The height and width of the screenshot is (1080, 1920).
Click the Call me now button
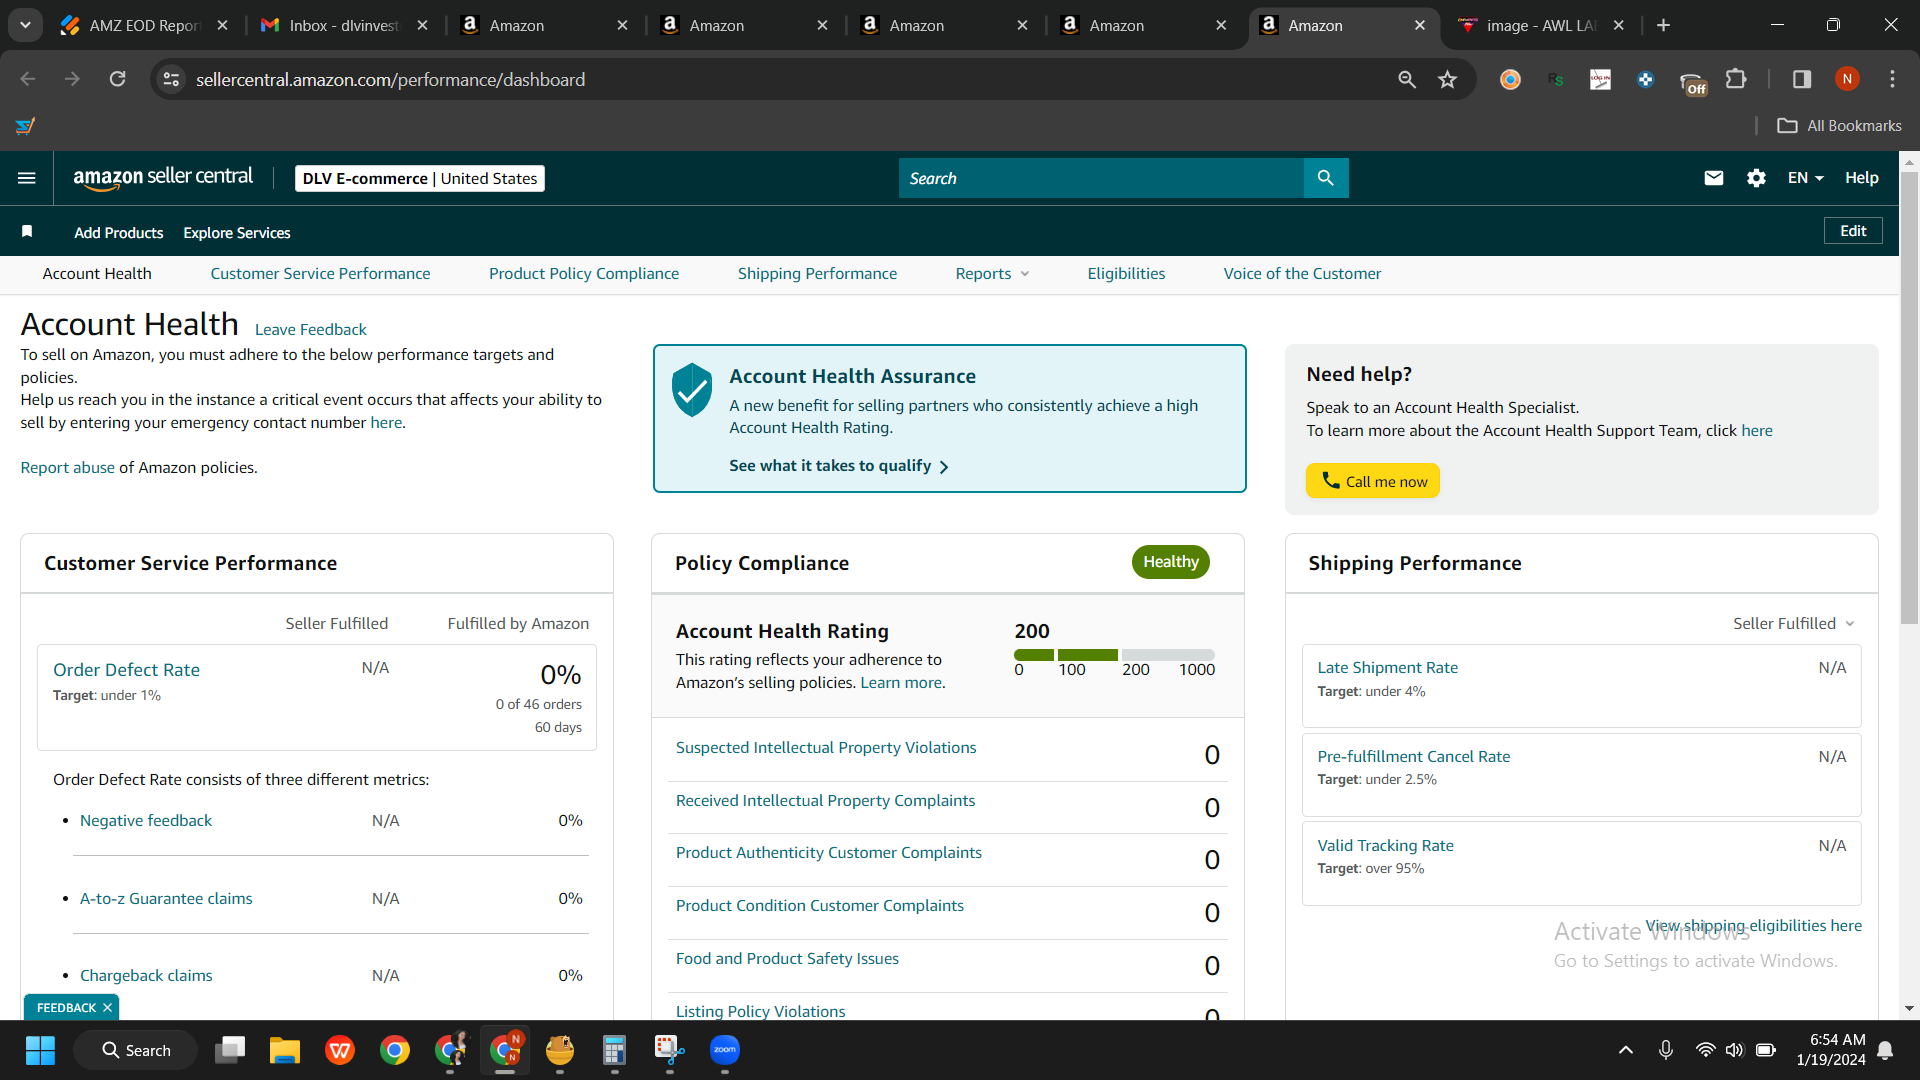tap(1373, 481)
